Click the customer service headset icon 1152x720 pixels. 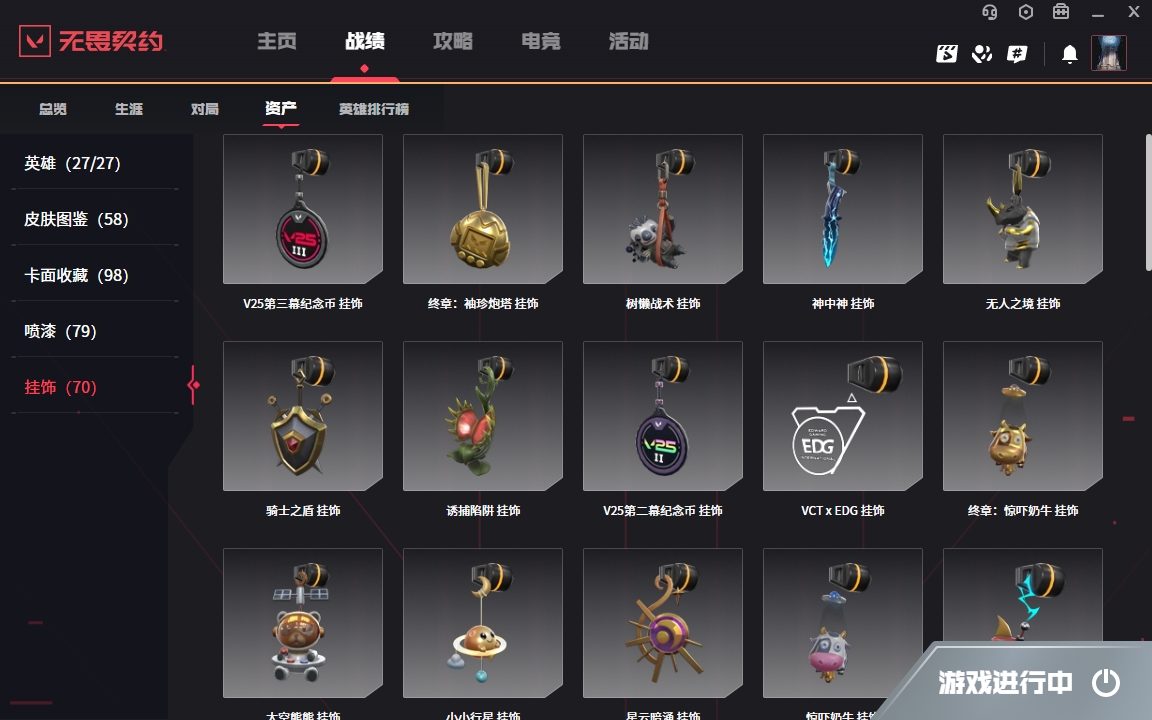[x=990, y=12]
